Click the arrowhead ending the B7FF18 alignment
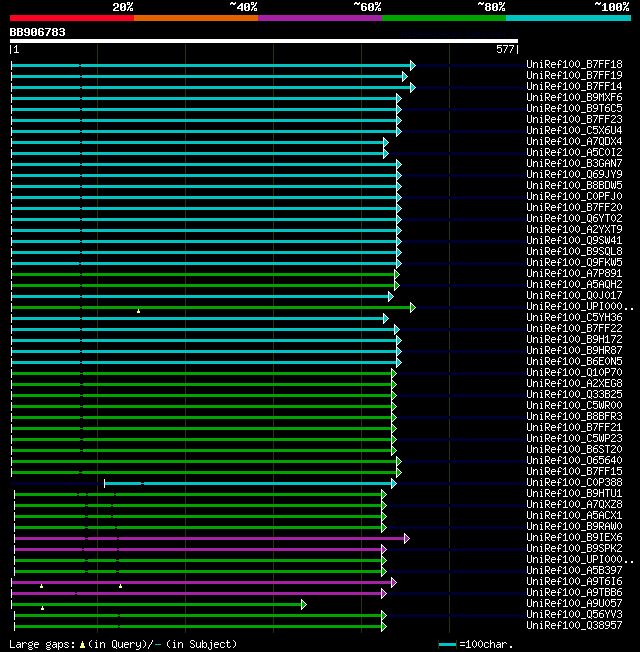 tap(413, 65)
